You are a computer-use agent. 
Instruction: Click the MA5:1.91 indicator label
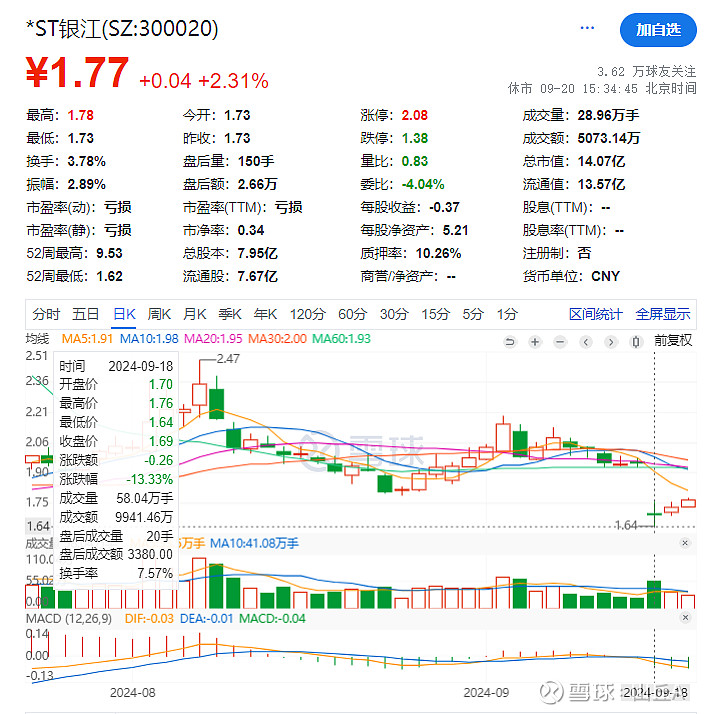click(x=87, y=339)
